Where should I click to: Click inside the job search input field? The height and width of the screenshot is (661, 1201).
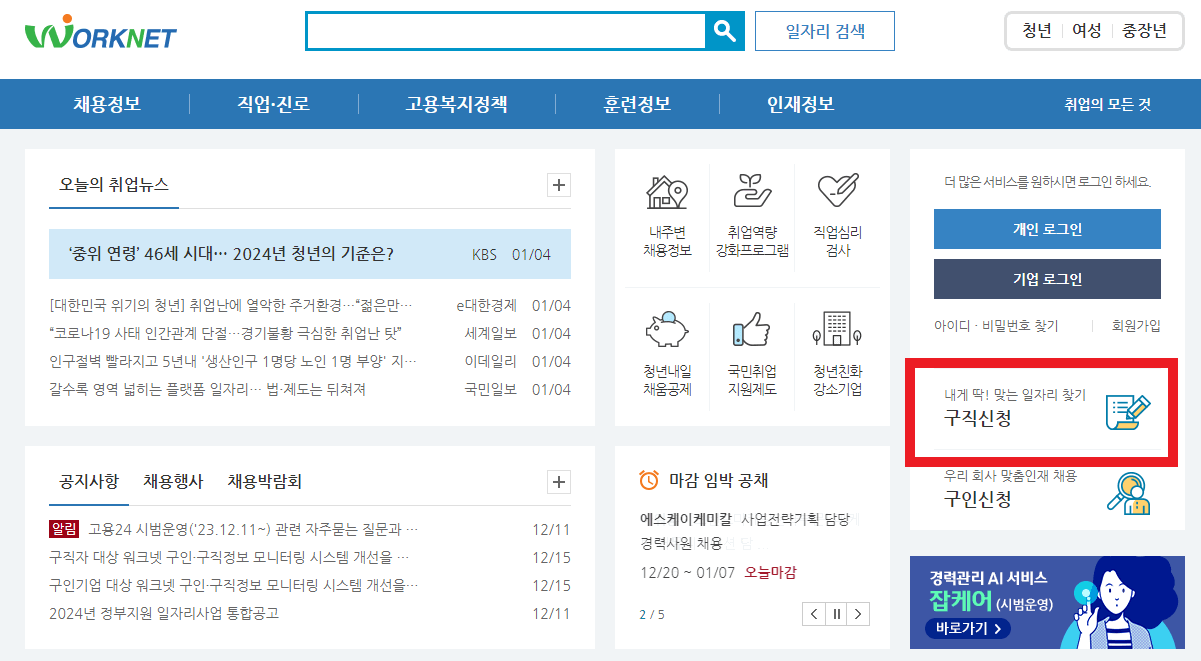click(x=500, y=30)
